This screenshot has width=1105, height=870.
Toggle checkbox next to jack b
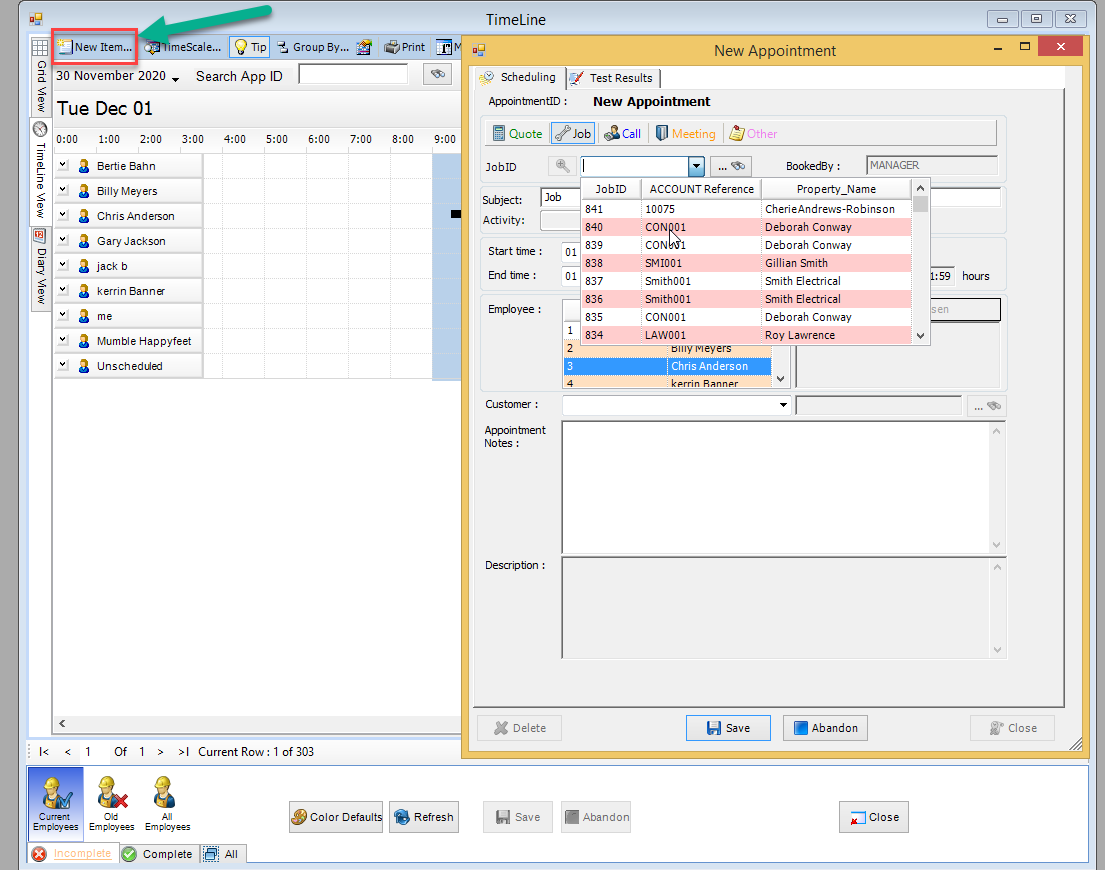pyautogui.click(x=63, y=265)
